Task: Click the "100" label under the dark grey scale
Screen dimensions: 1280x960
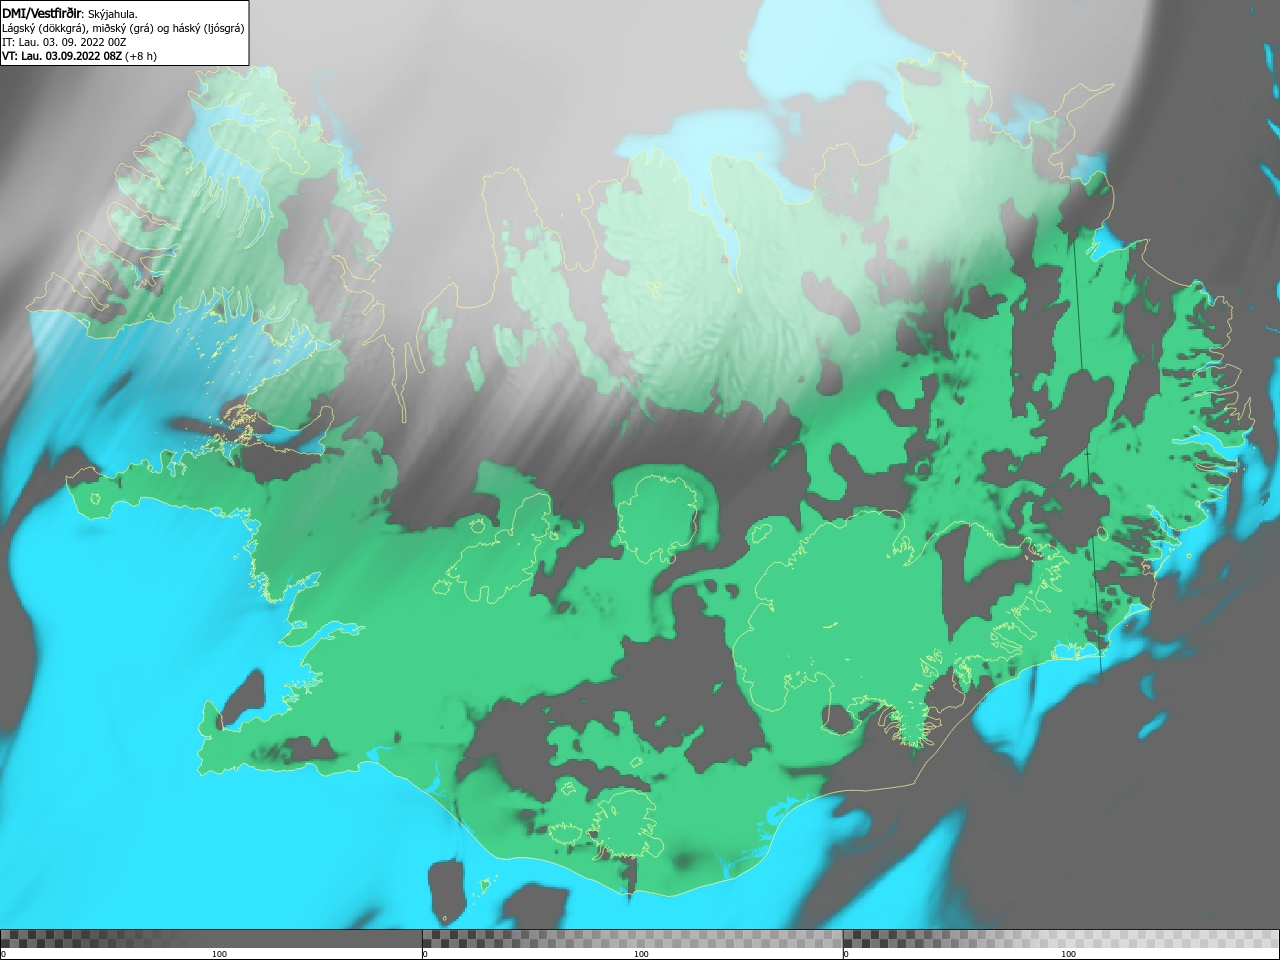Action: [219, 954]
